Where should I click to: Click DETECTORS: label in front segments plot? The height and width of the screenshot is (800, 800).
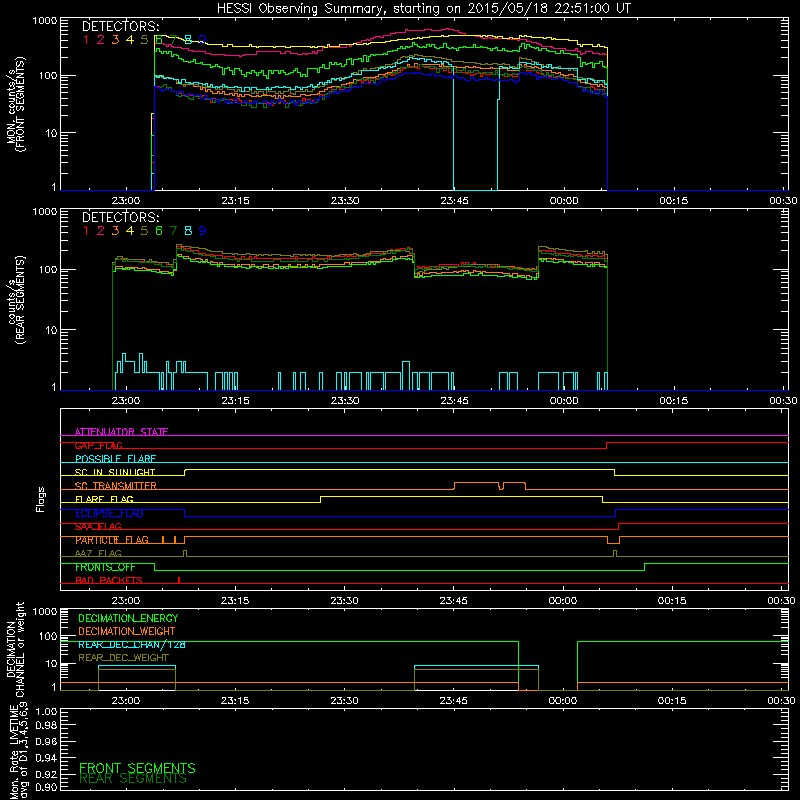[121, 26]
